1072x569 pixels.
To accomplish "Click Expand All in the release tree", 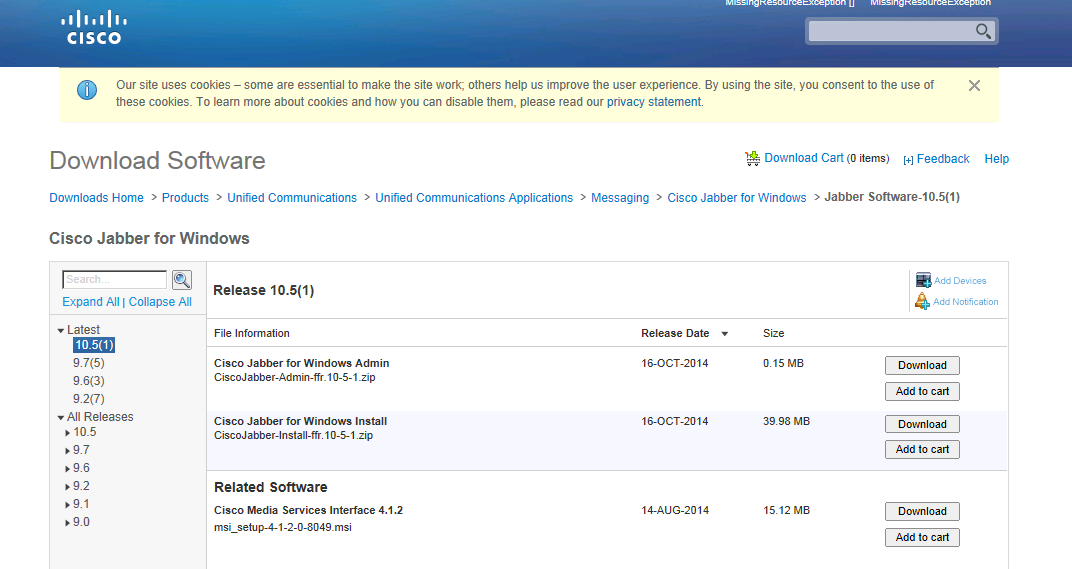I will (x=91, y=302).
